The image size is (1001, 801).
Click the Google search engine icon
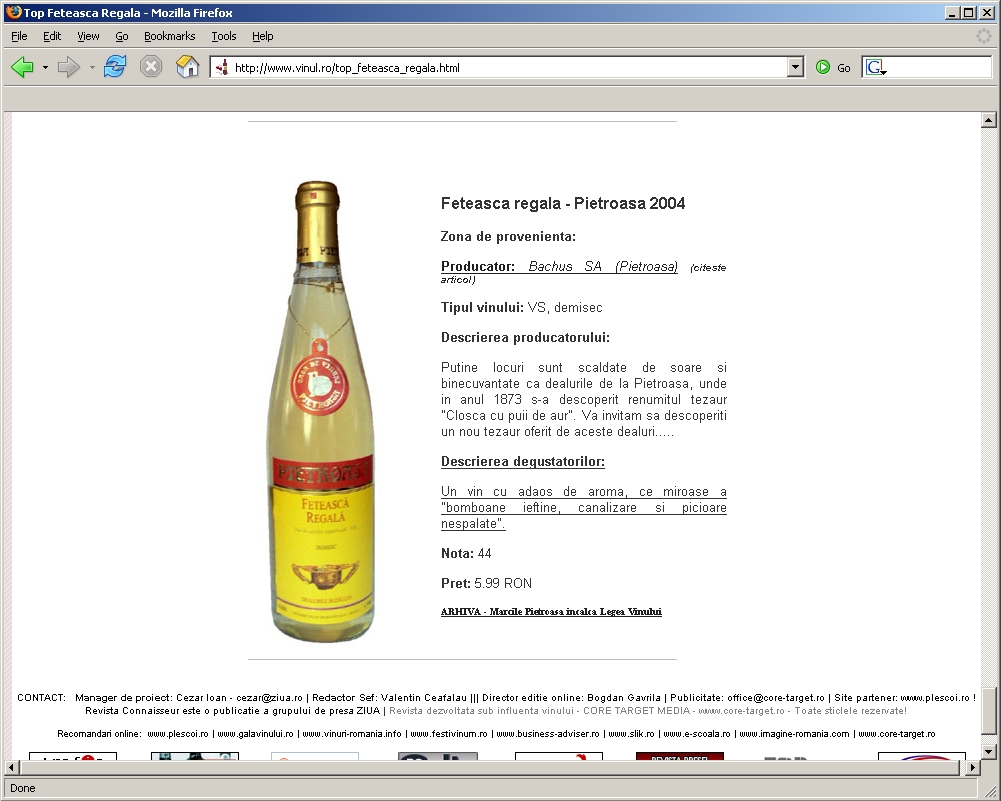click(x=875, y=68)
